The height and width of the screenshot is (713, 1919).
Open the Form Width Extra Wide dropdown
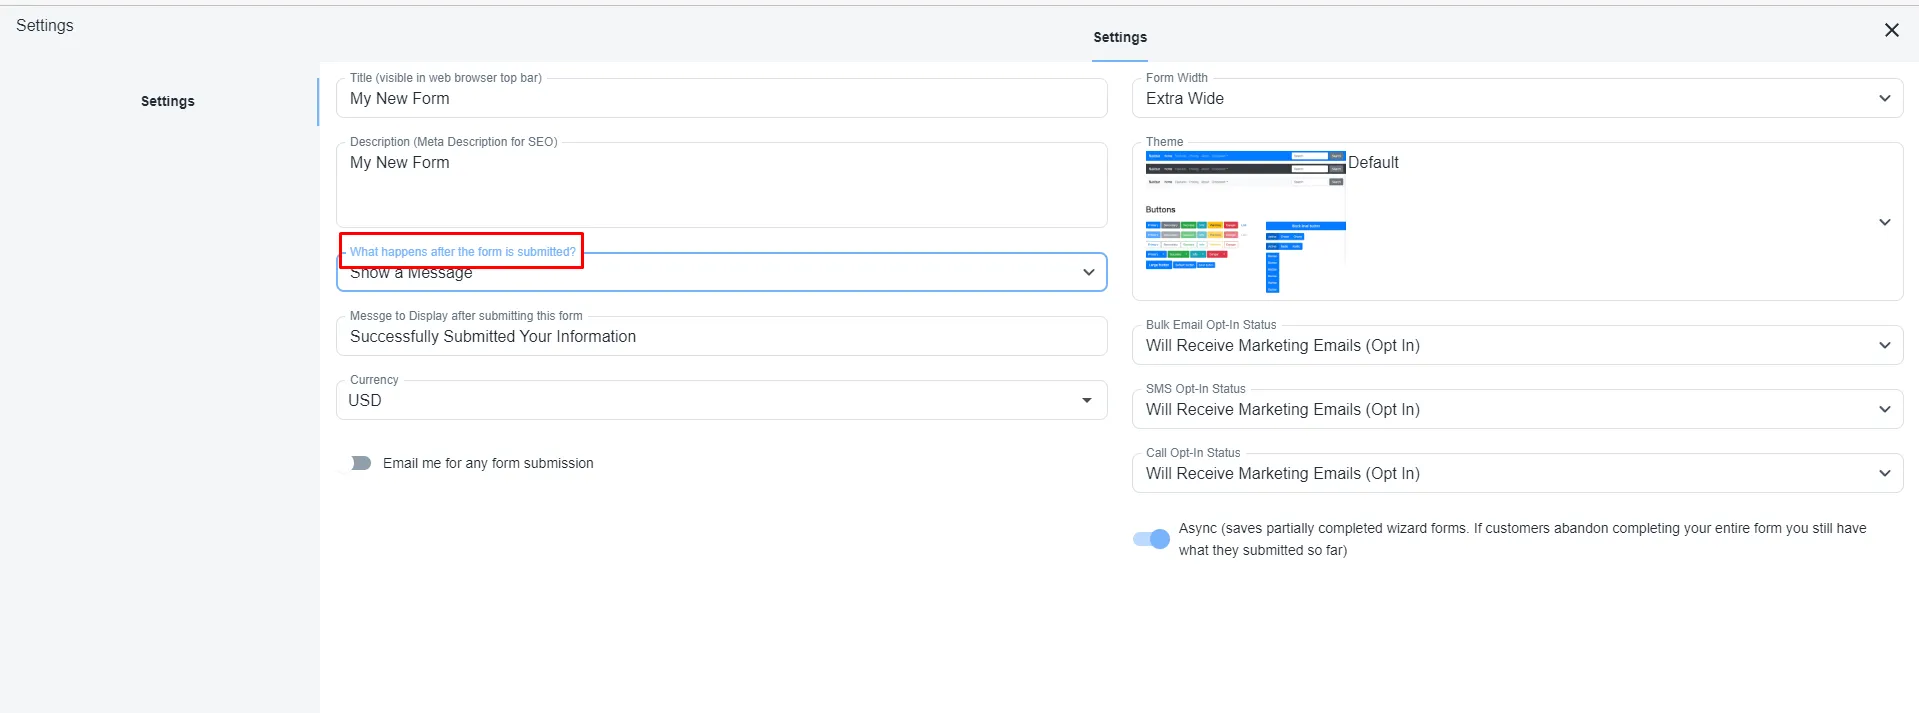(x=1517, y=98)
